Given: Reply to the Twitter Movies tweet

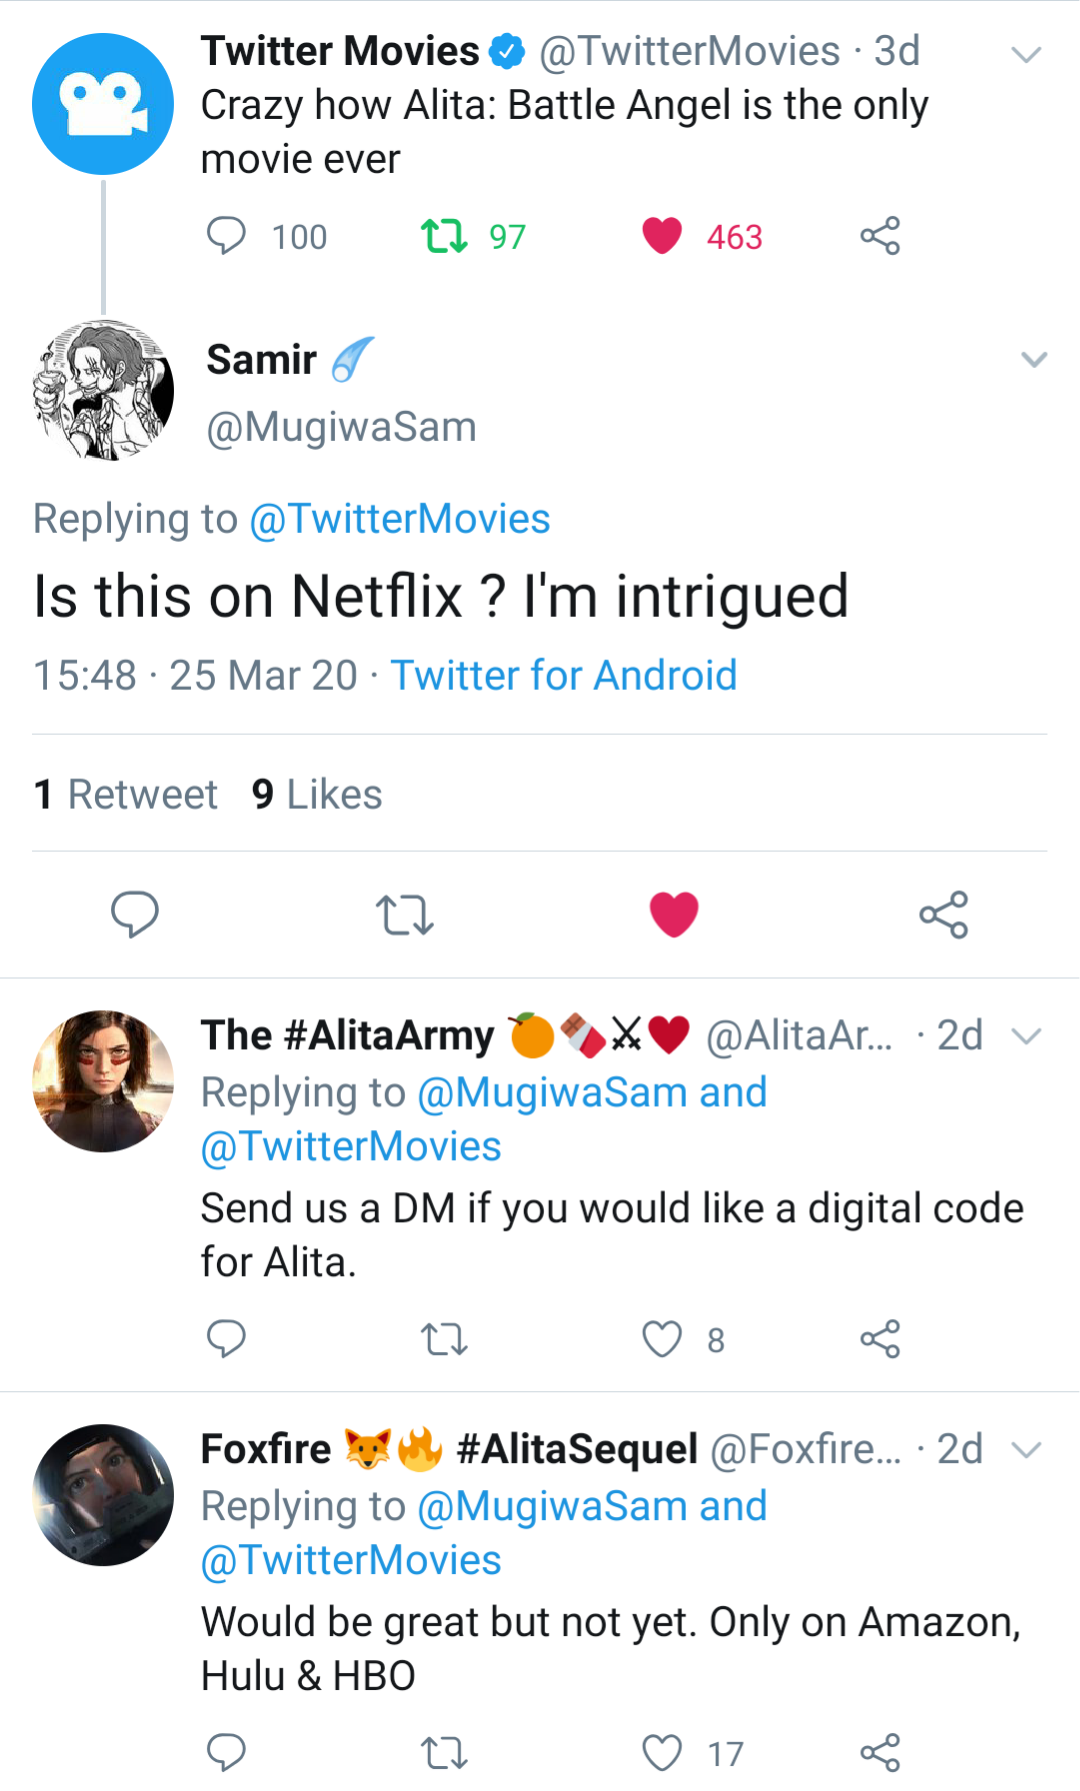Looking at the screenshot, I should coord(226,236).
